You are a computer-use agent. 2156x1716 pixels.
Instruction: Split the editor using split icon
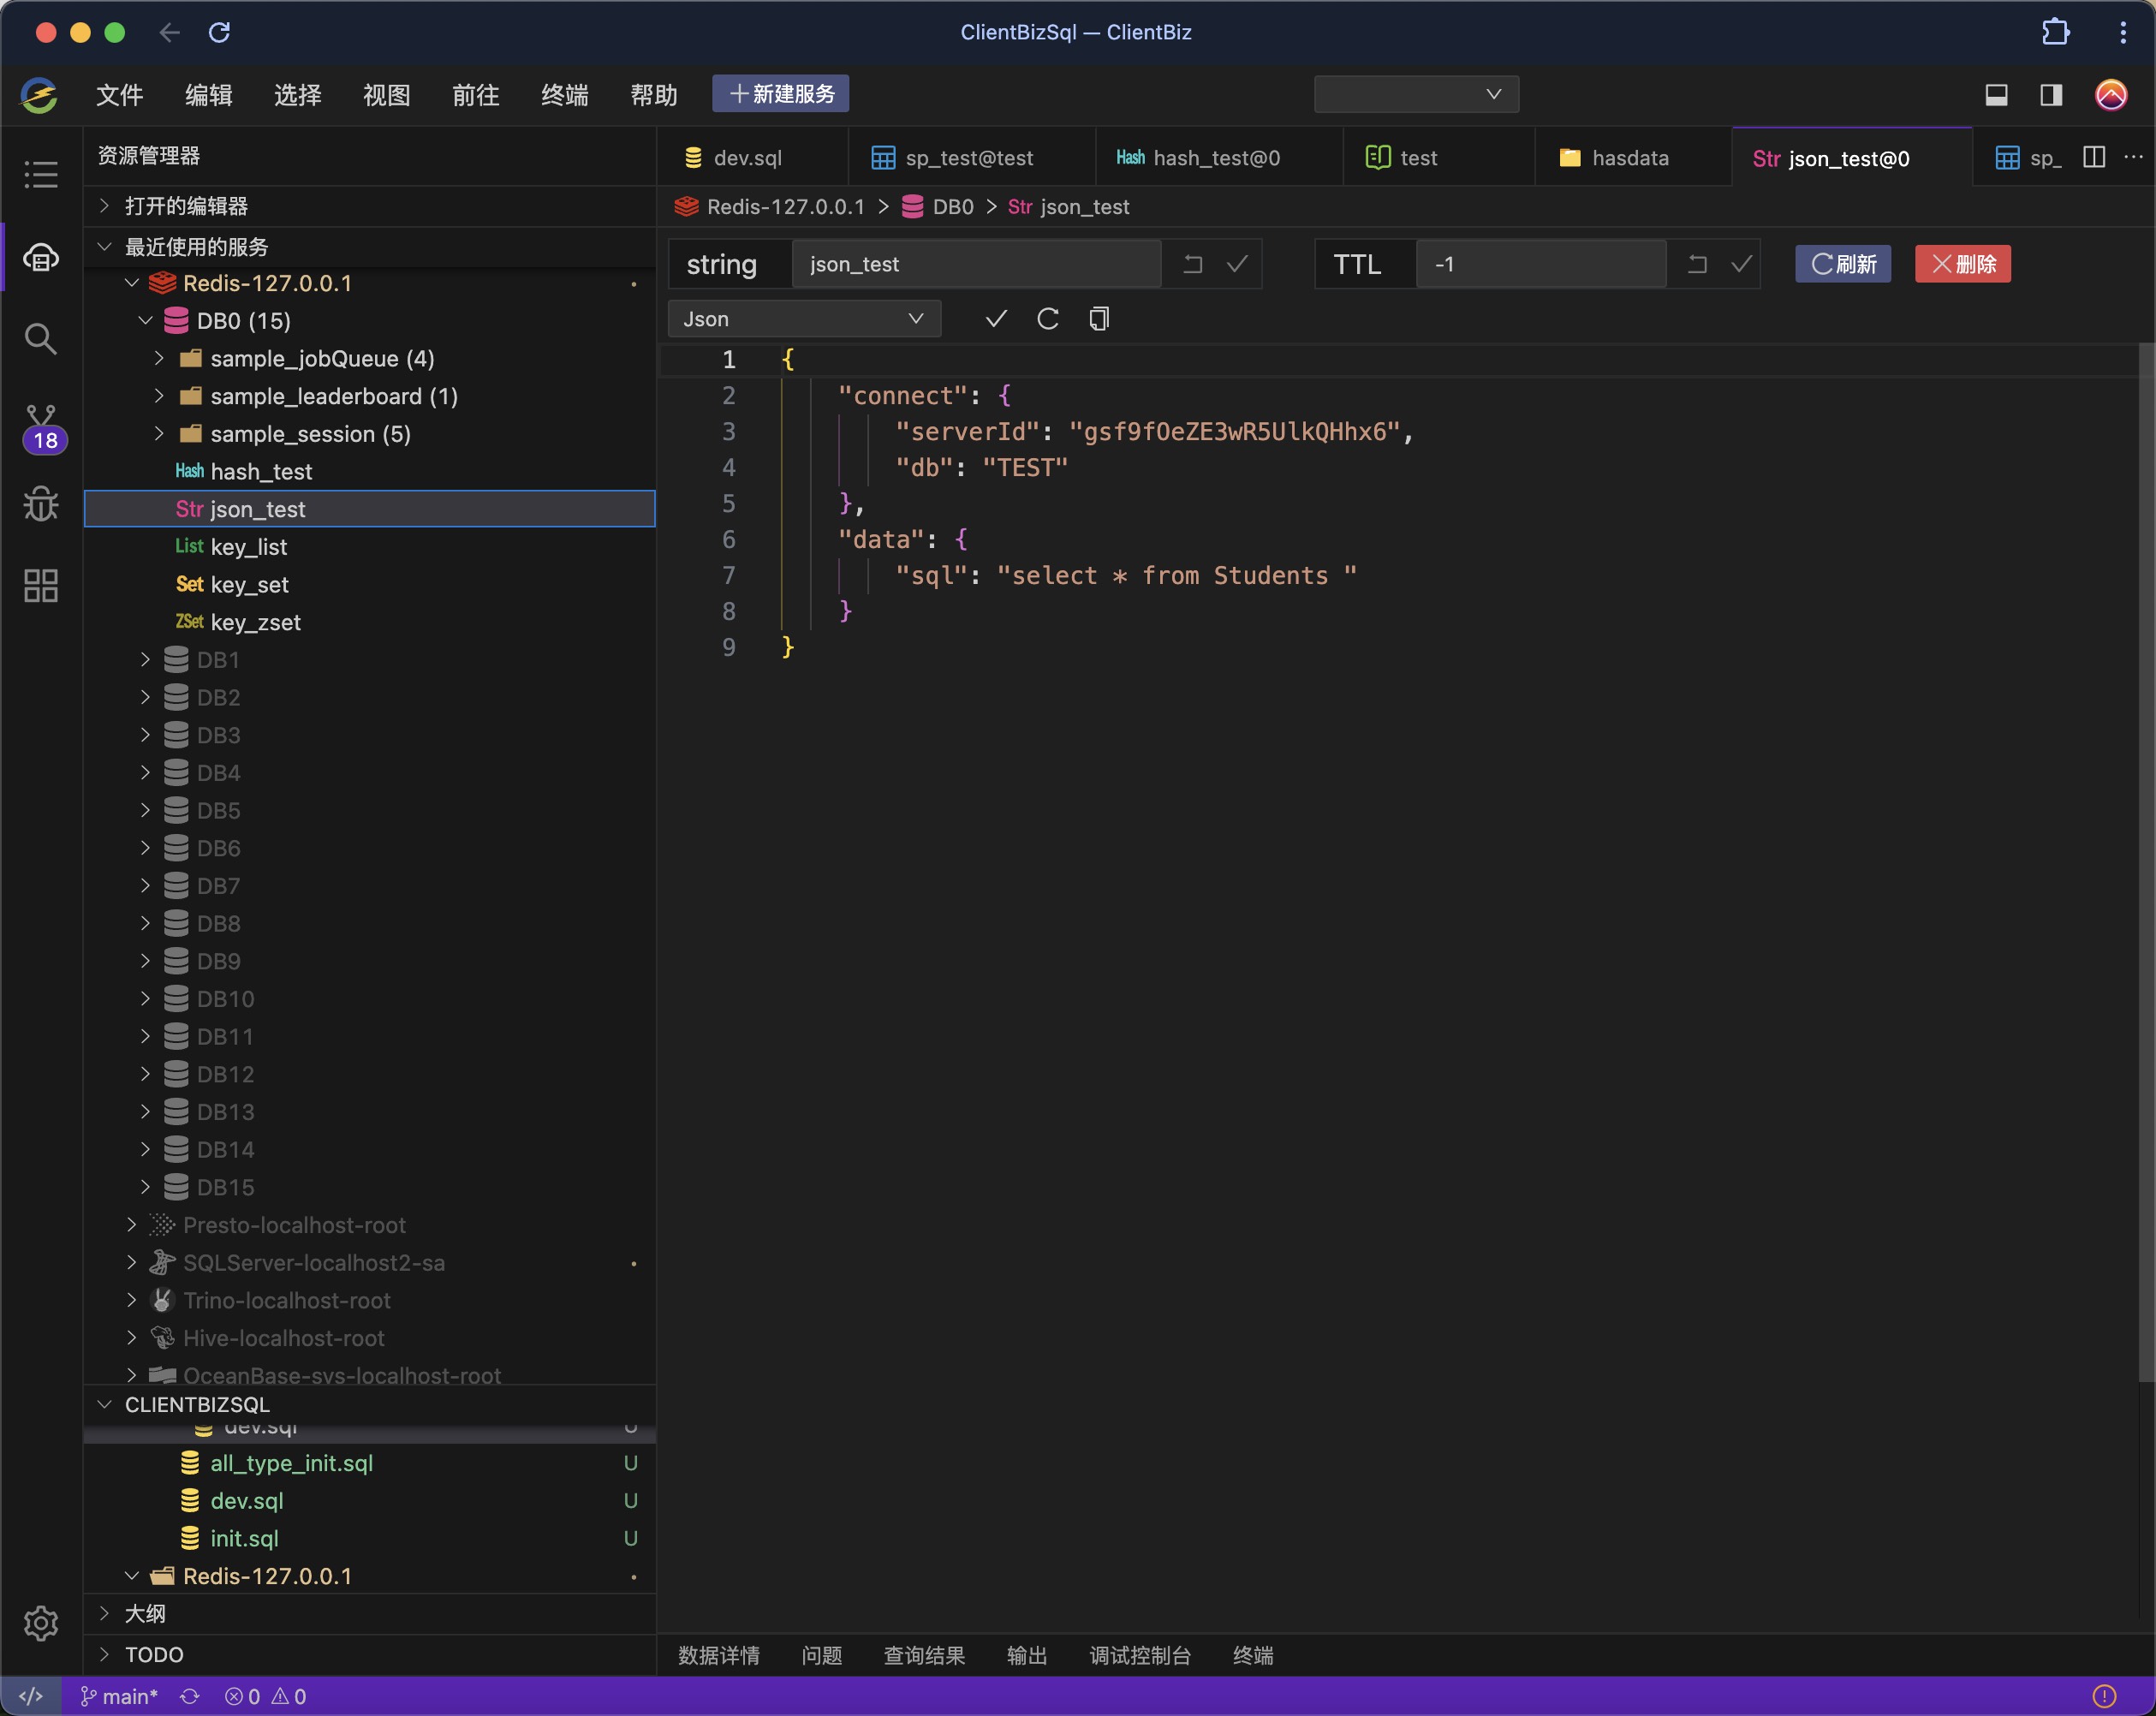pyautogui.click(x=2093, y=157)
